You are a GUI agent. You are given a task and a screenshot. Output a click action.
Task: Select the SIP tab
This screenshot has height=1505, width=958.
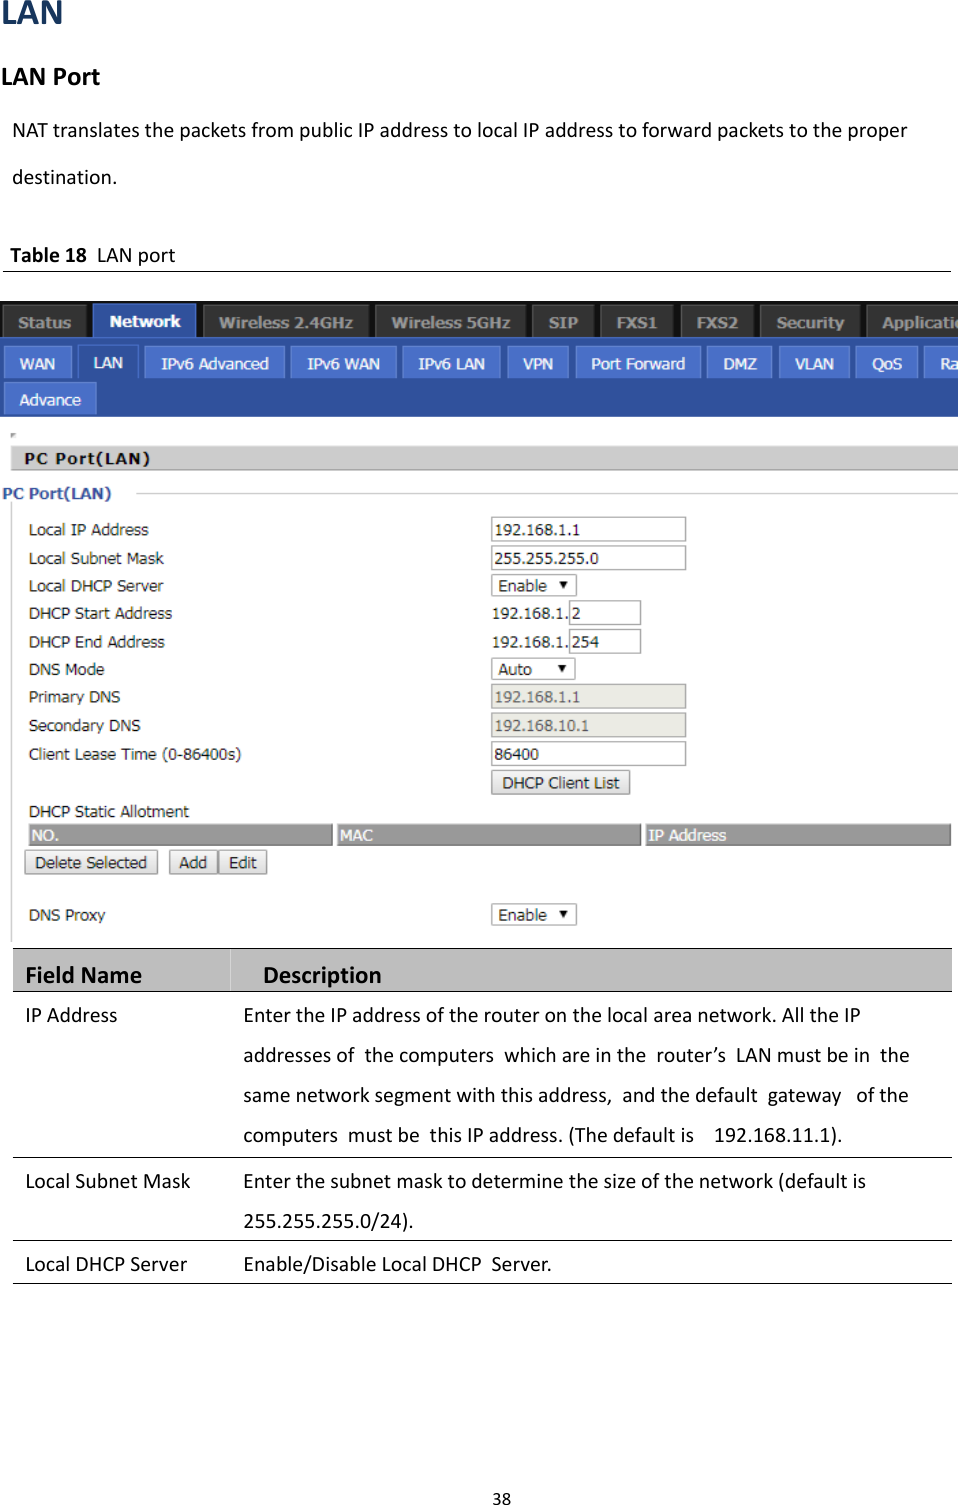pos(562,321)
